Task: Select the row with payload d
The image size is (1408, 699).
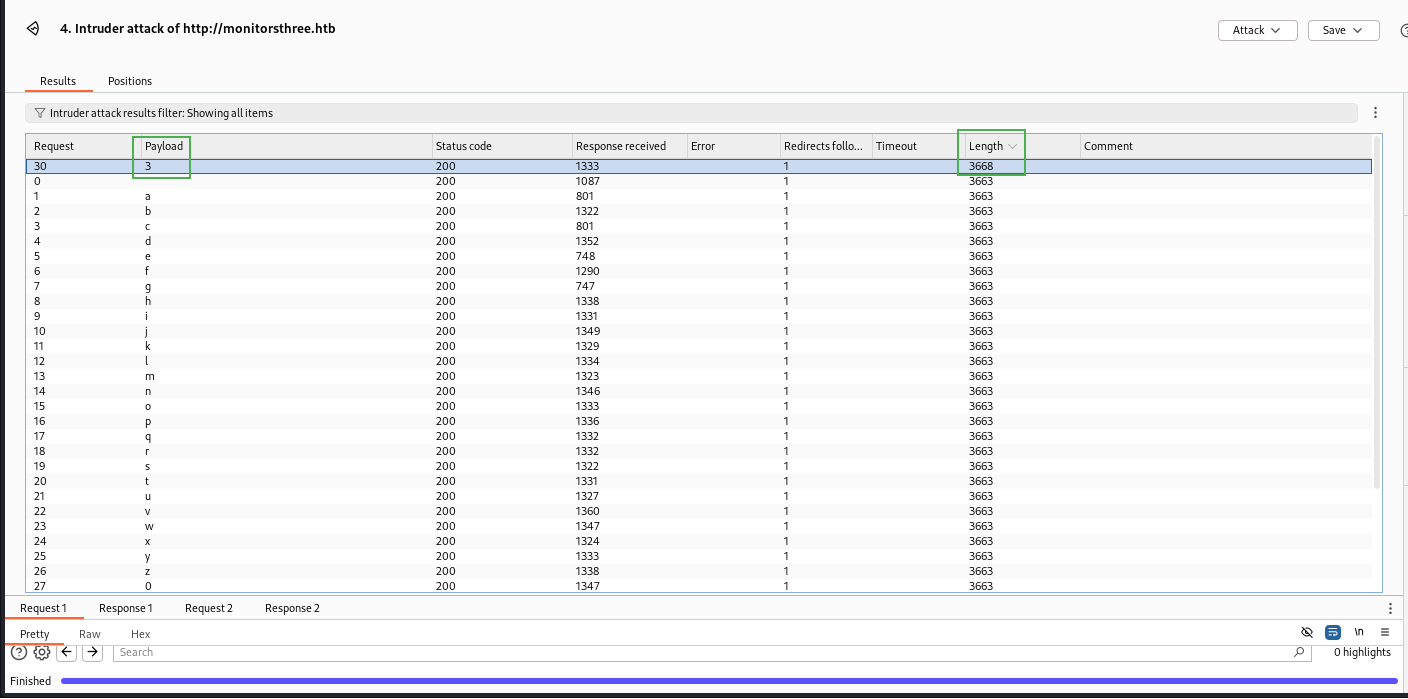Action: coord(698,241)
